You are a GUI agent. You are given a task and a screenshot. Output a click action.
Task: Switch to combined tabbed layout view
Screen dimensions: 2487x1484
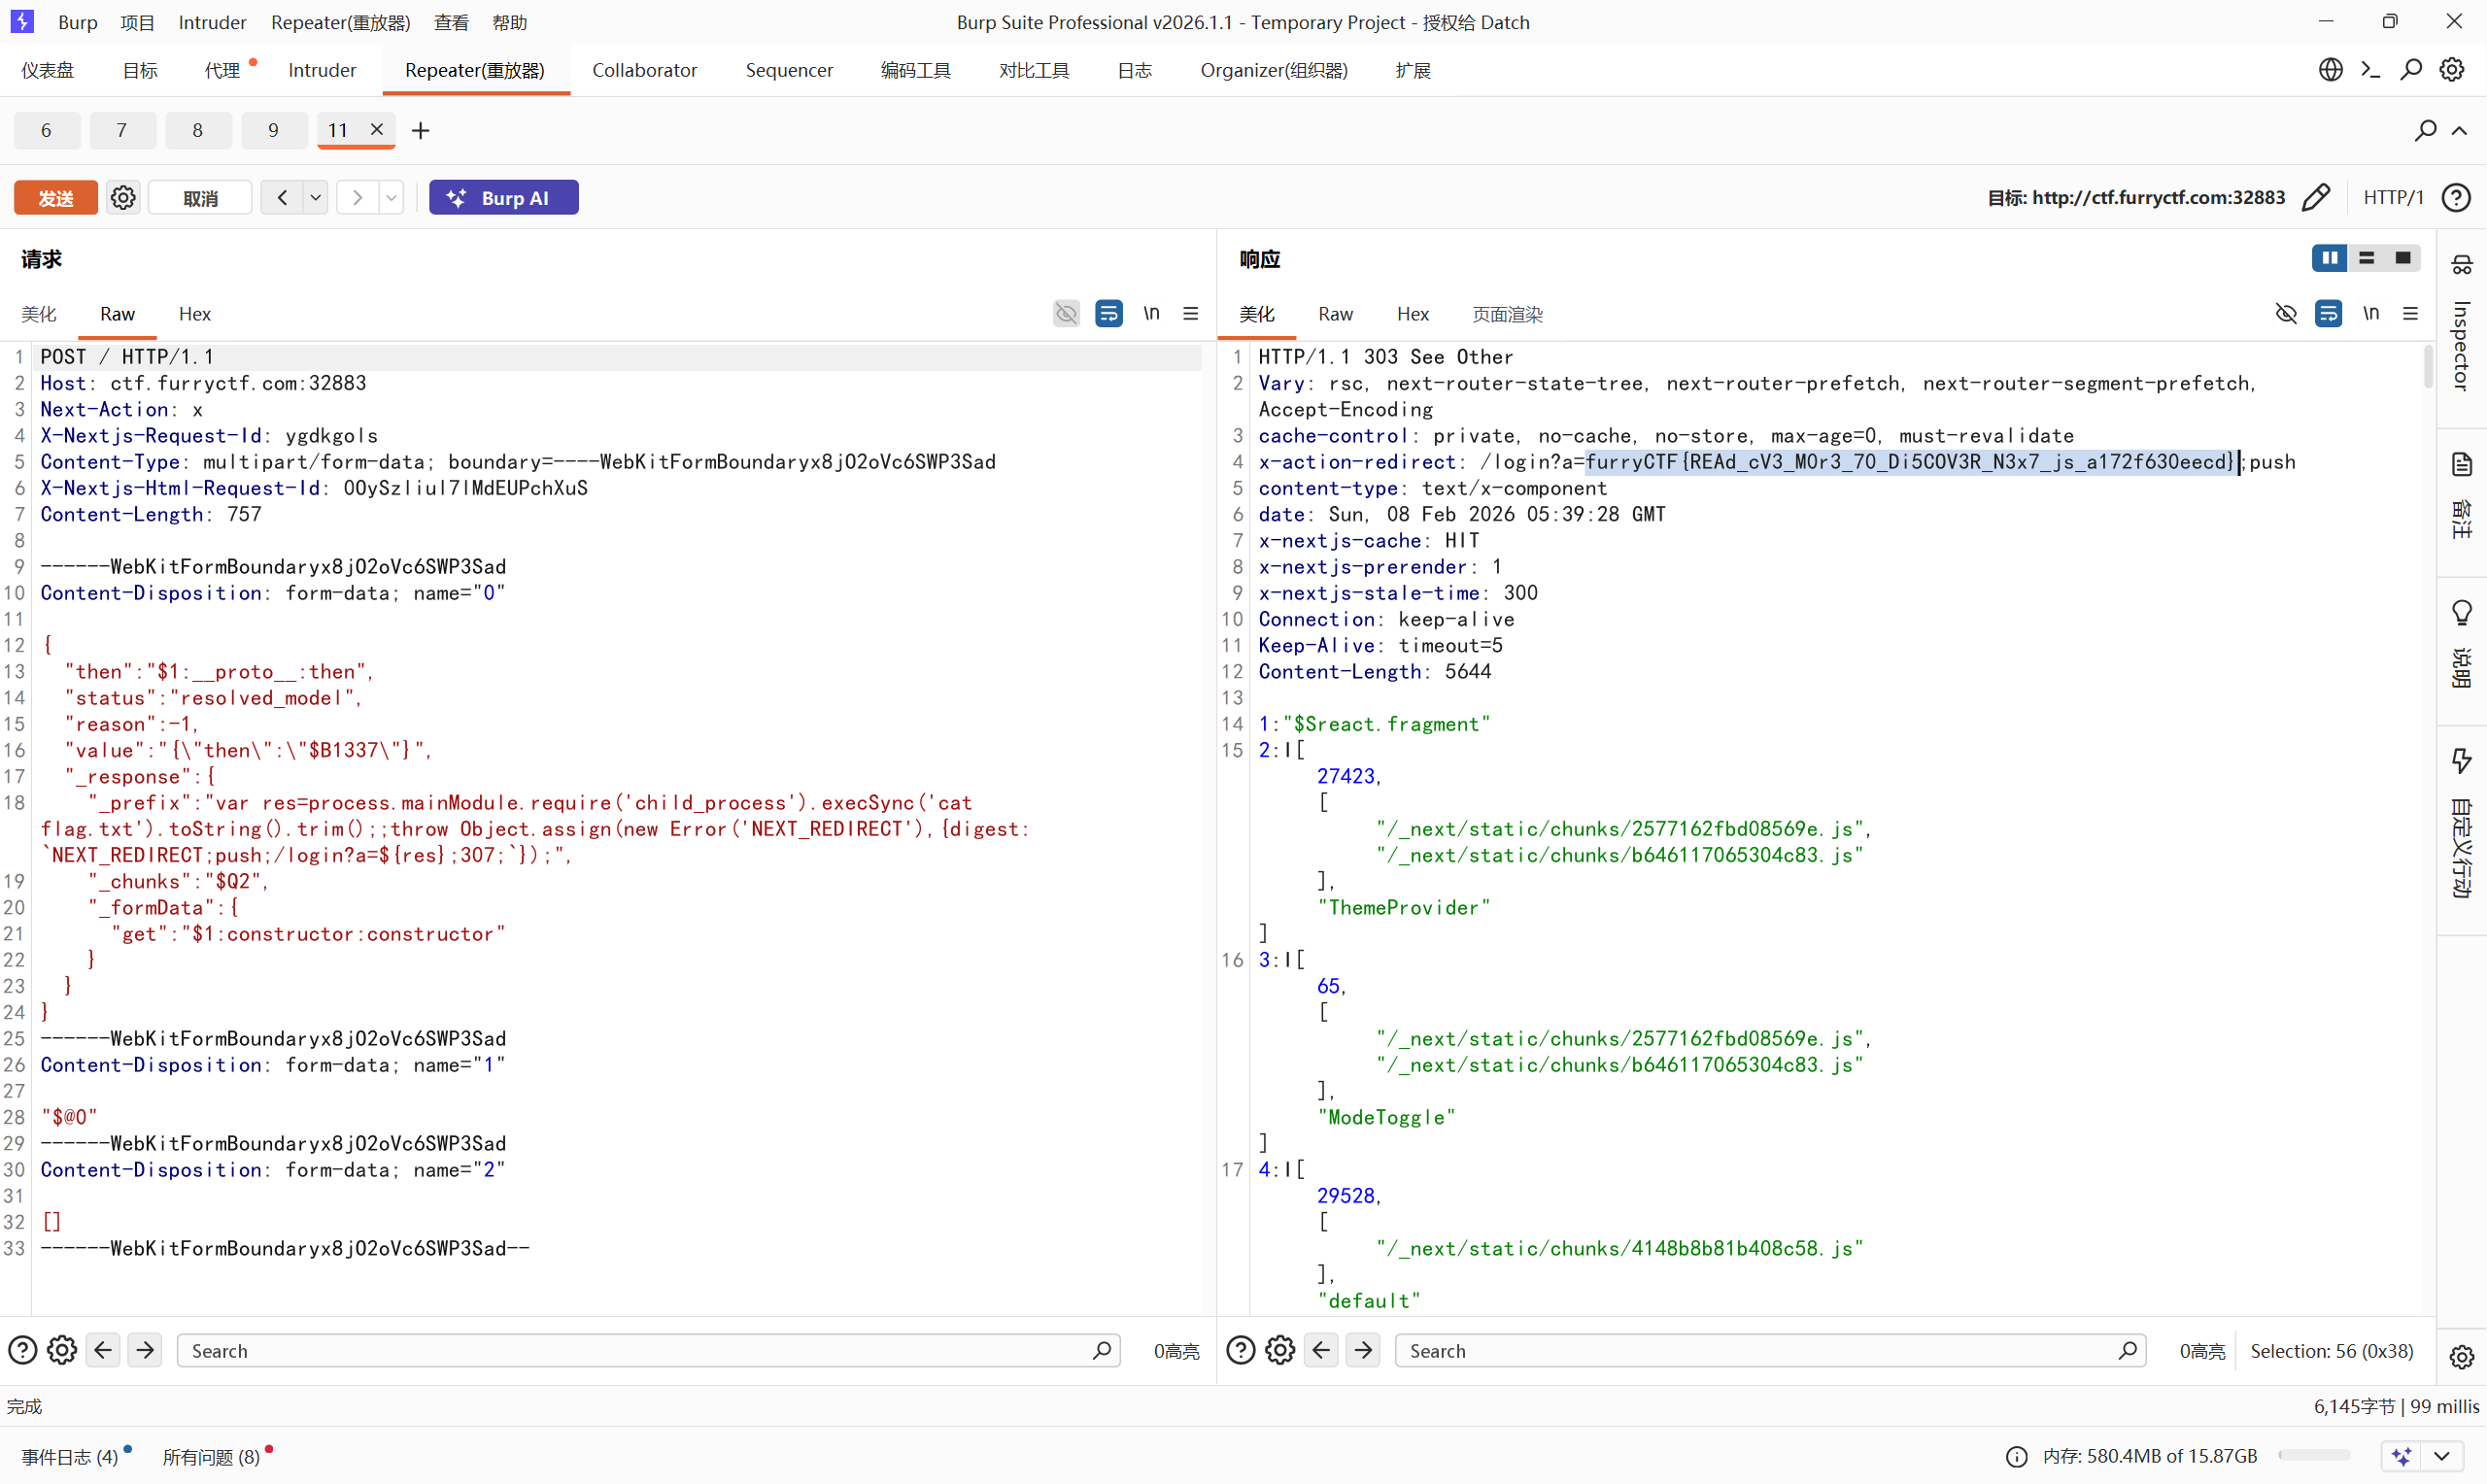(x=2403, y=258)
